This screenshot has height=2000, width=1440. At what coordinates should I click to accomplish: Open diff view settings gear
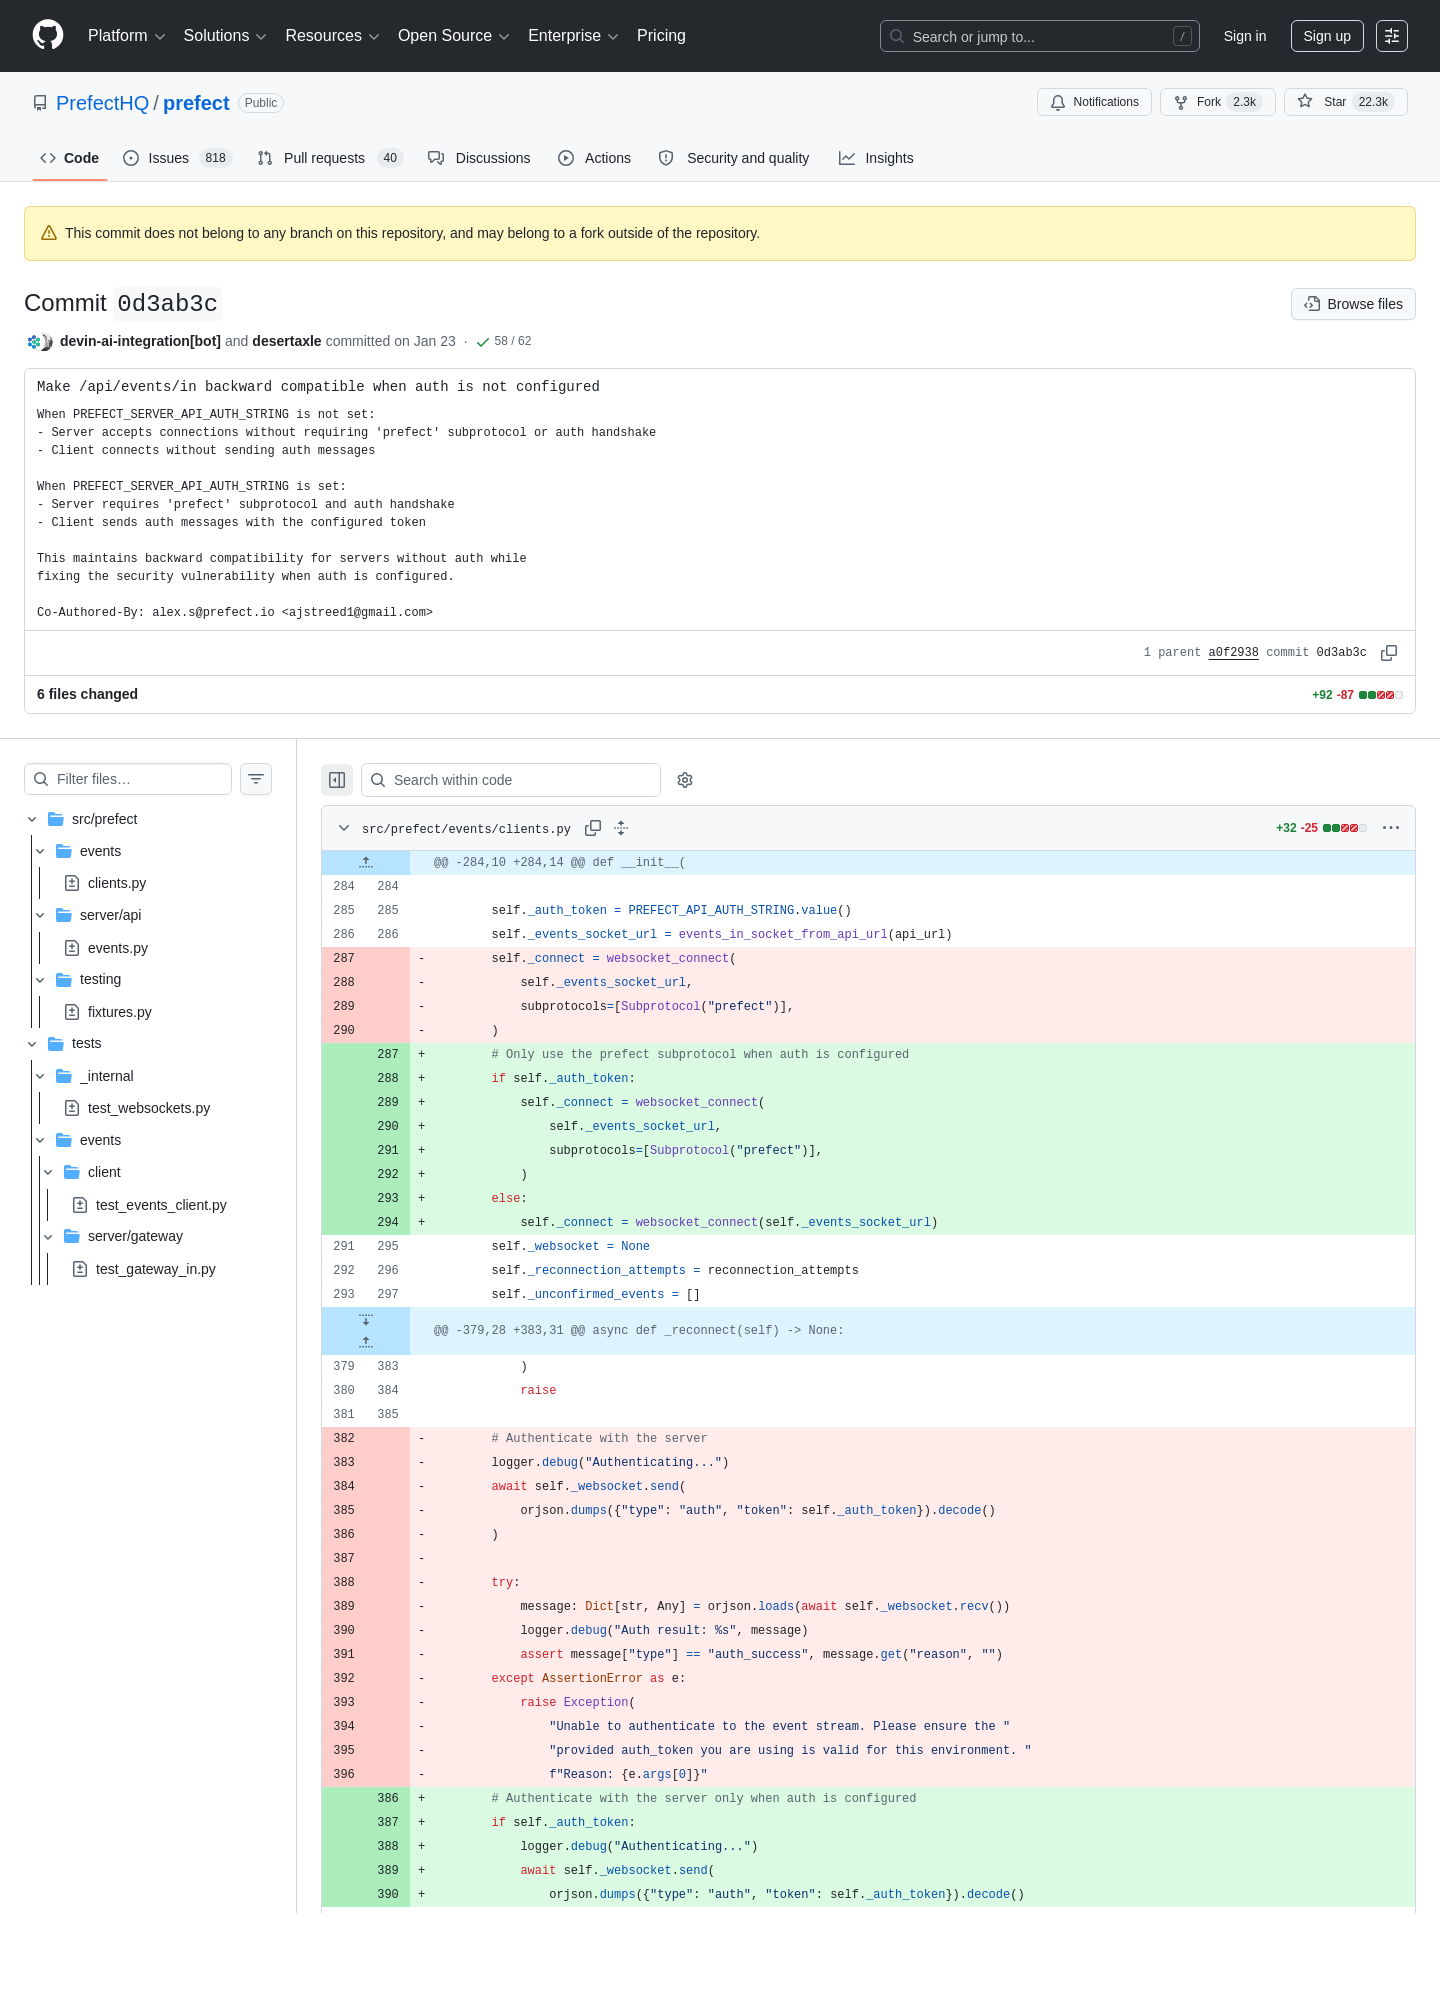coord(685,780)
